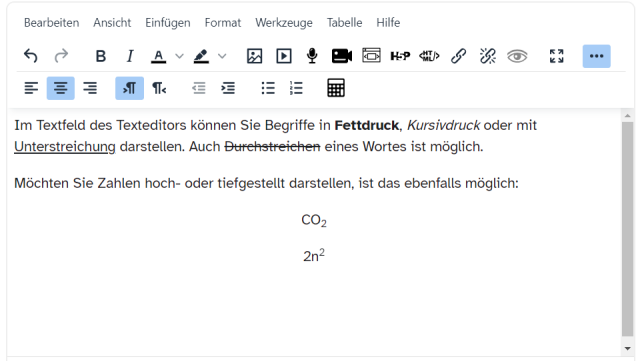Open the equation editor calculator icon

[x=336, y=88]
